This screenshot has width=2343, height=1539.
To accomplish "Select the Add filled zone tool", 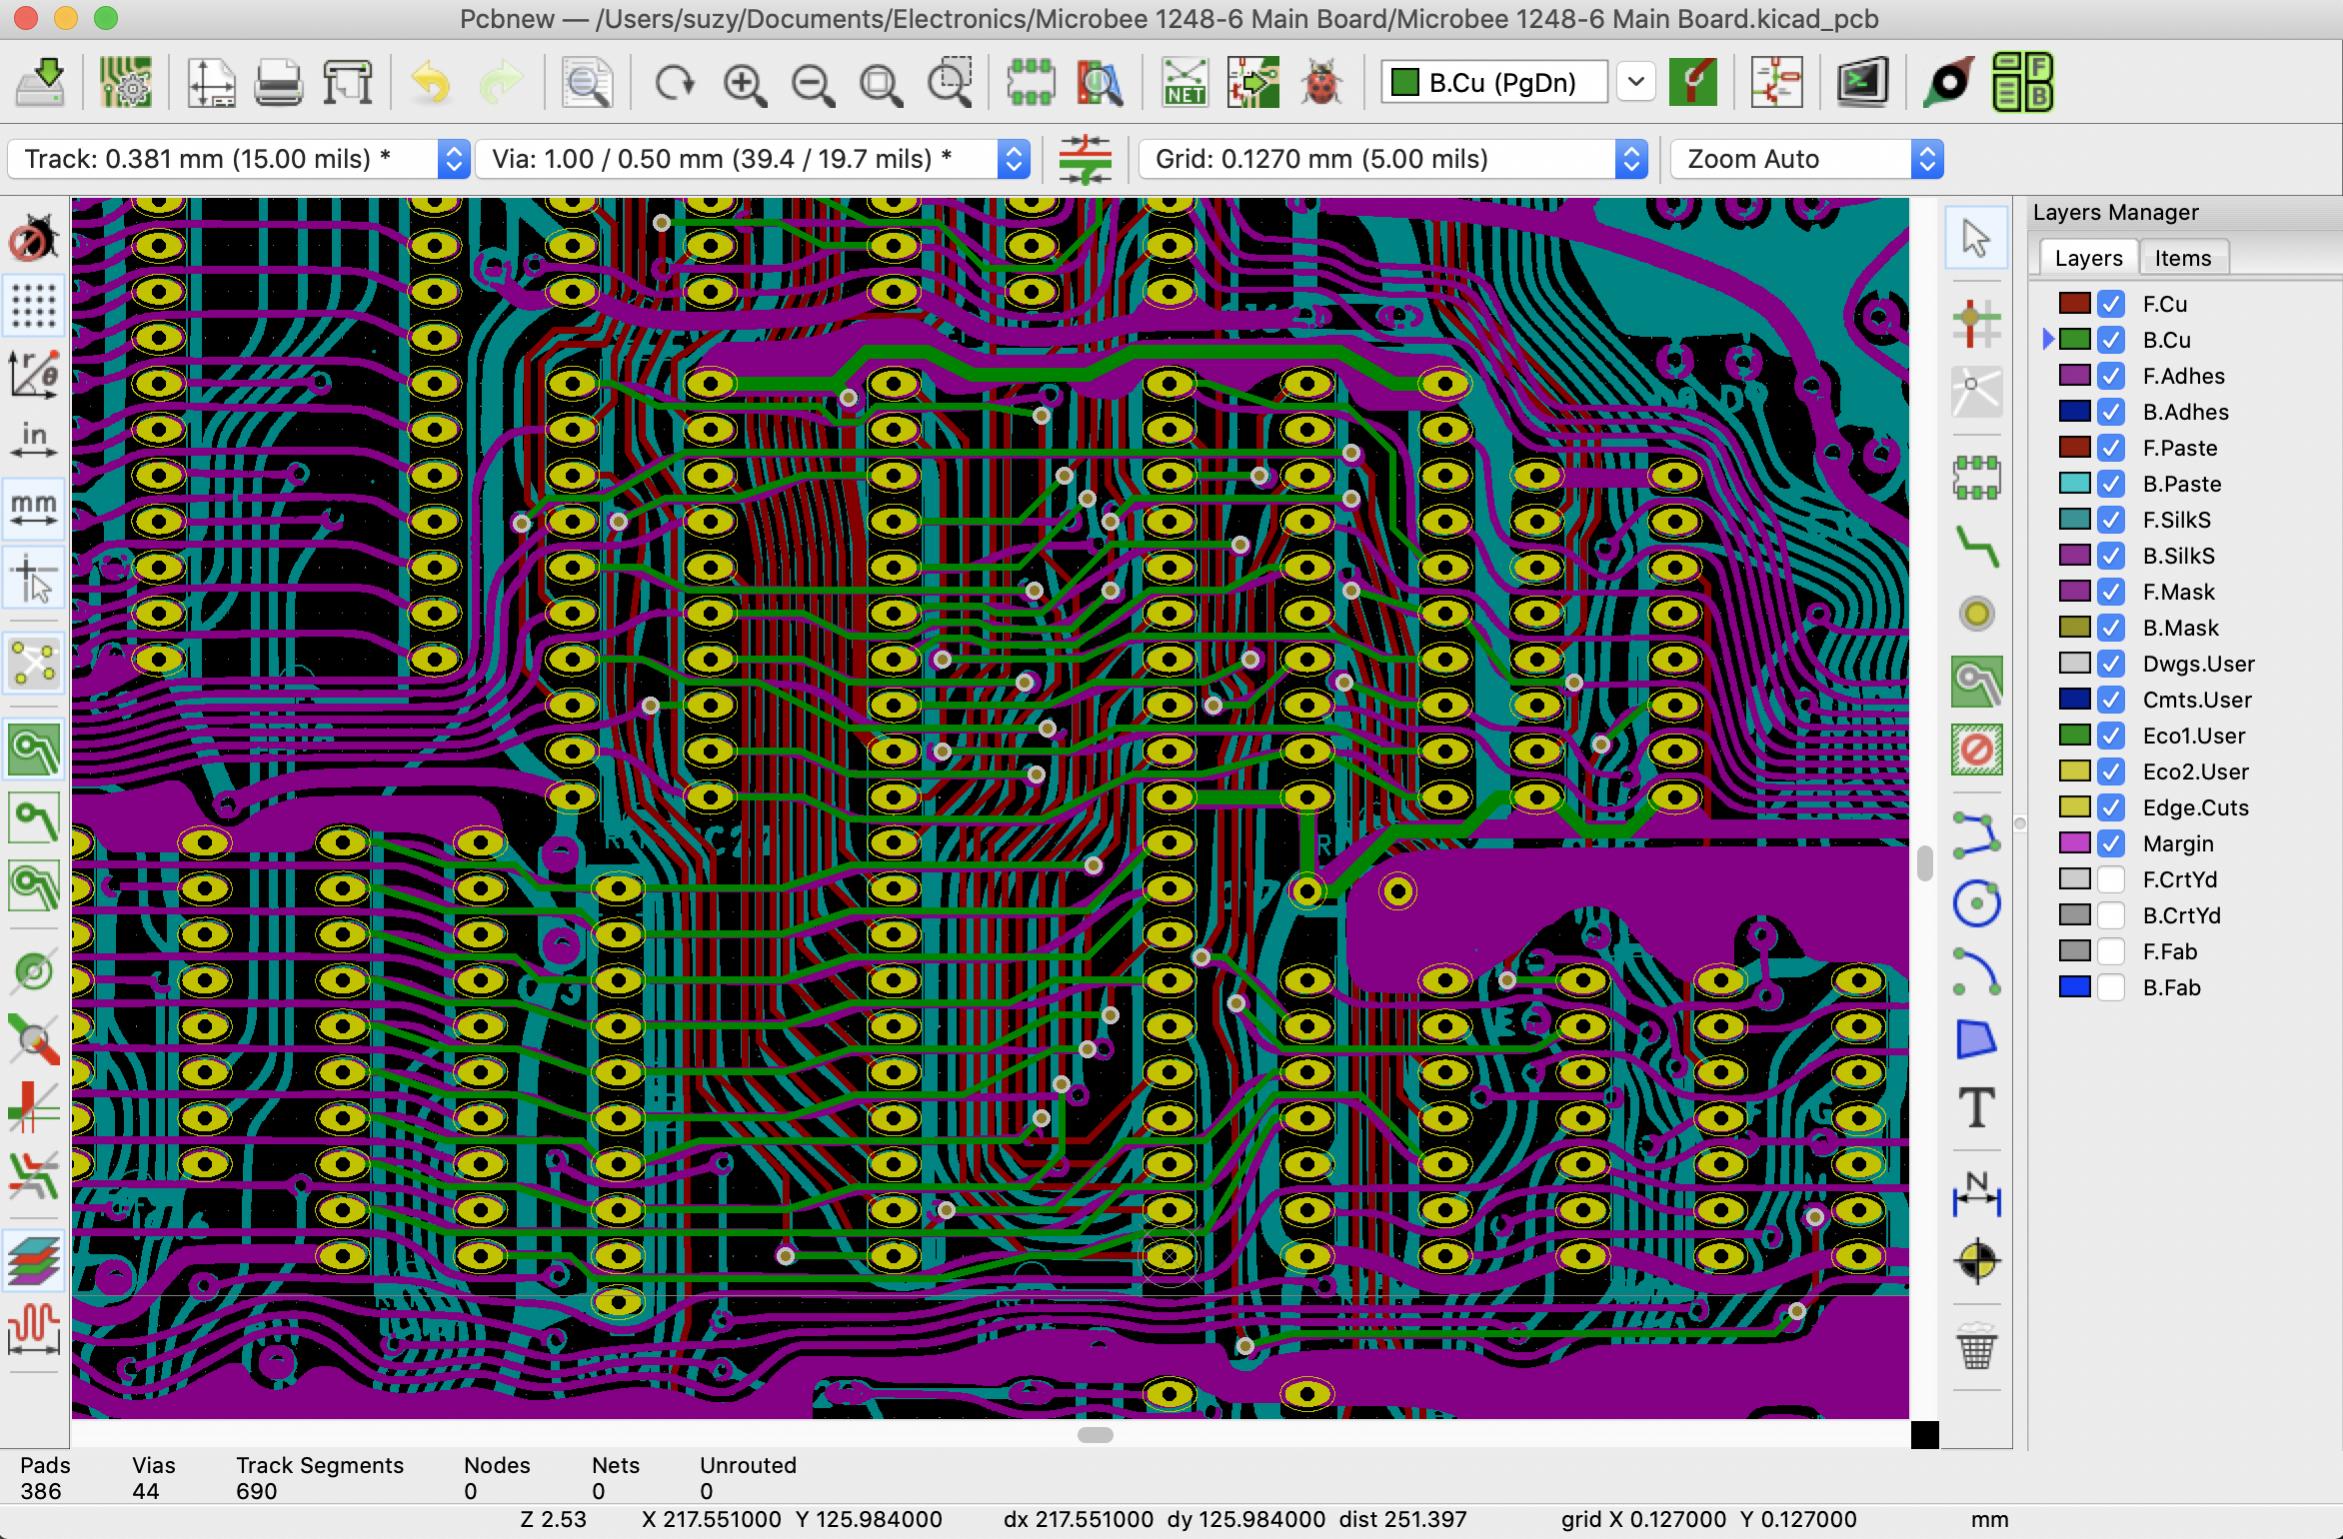I will click(x=1976, y=682).
